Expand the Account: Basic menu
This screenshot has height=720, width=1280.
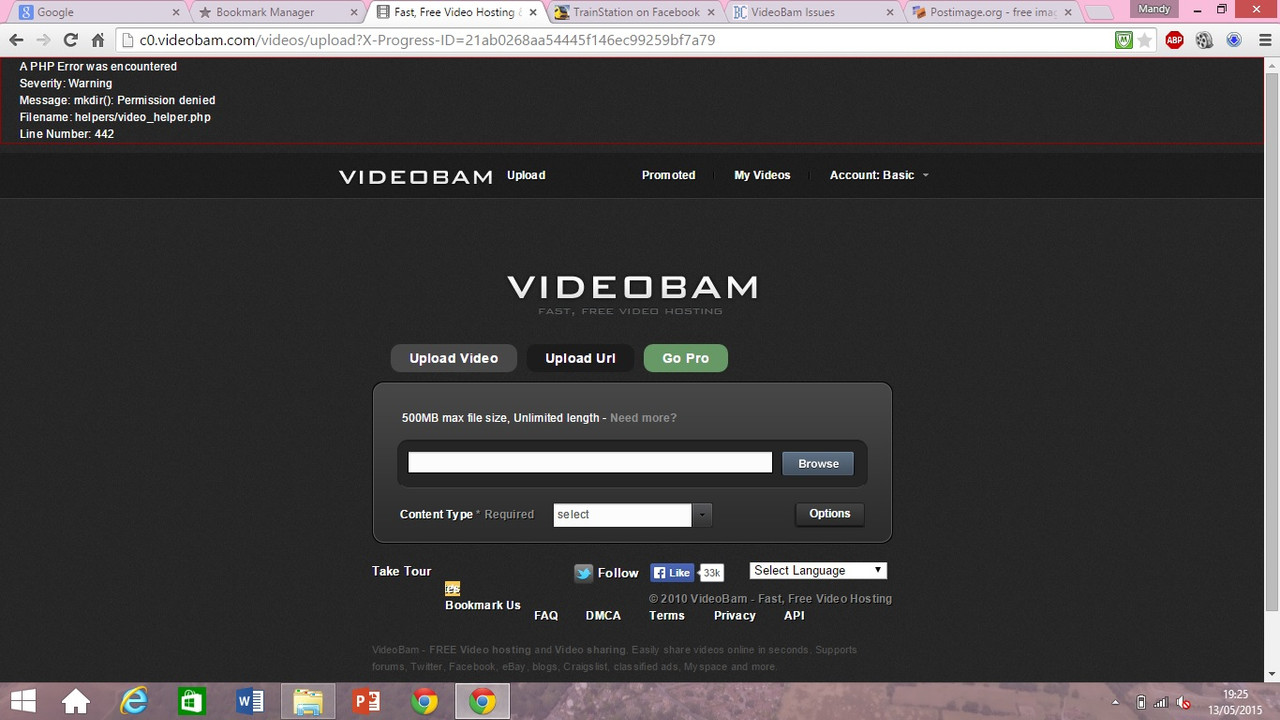tap(879, 175)
